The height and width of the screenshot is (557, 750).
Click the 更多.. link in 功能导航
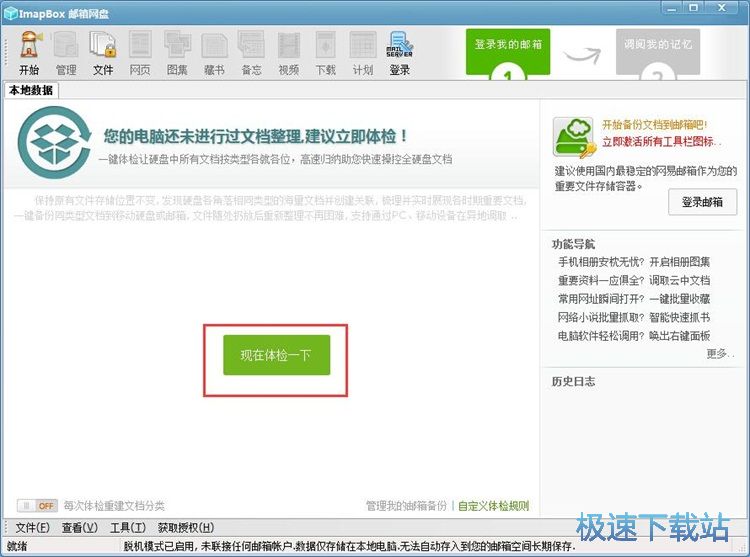720,354
